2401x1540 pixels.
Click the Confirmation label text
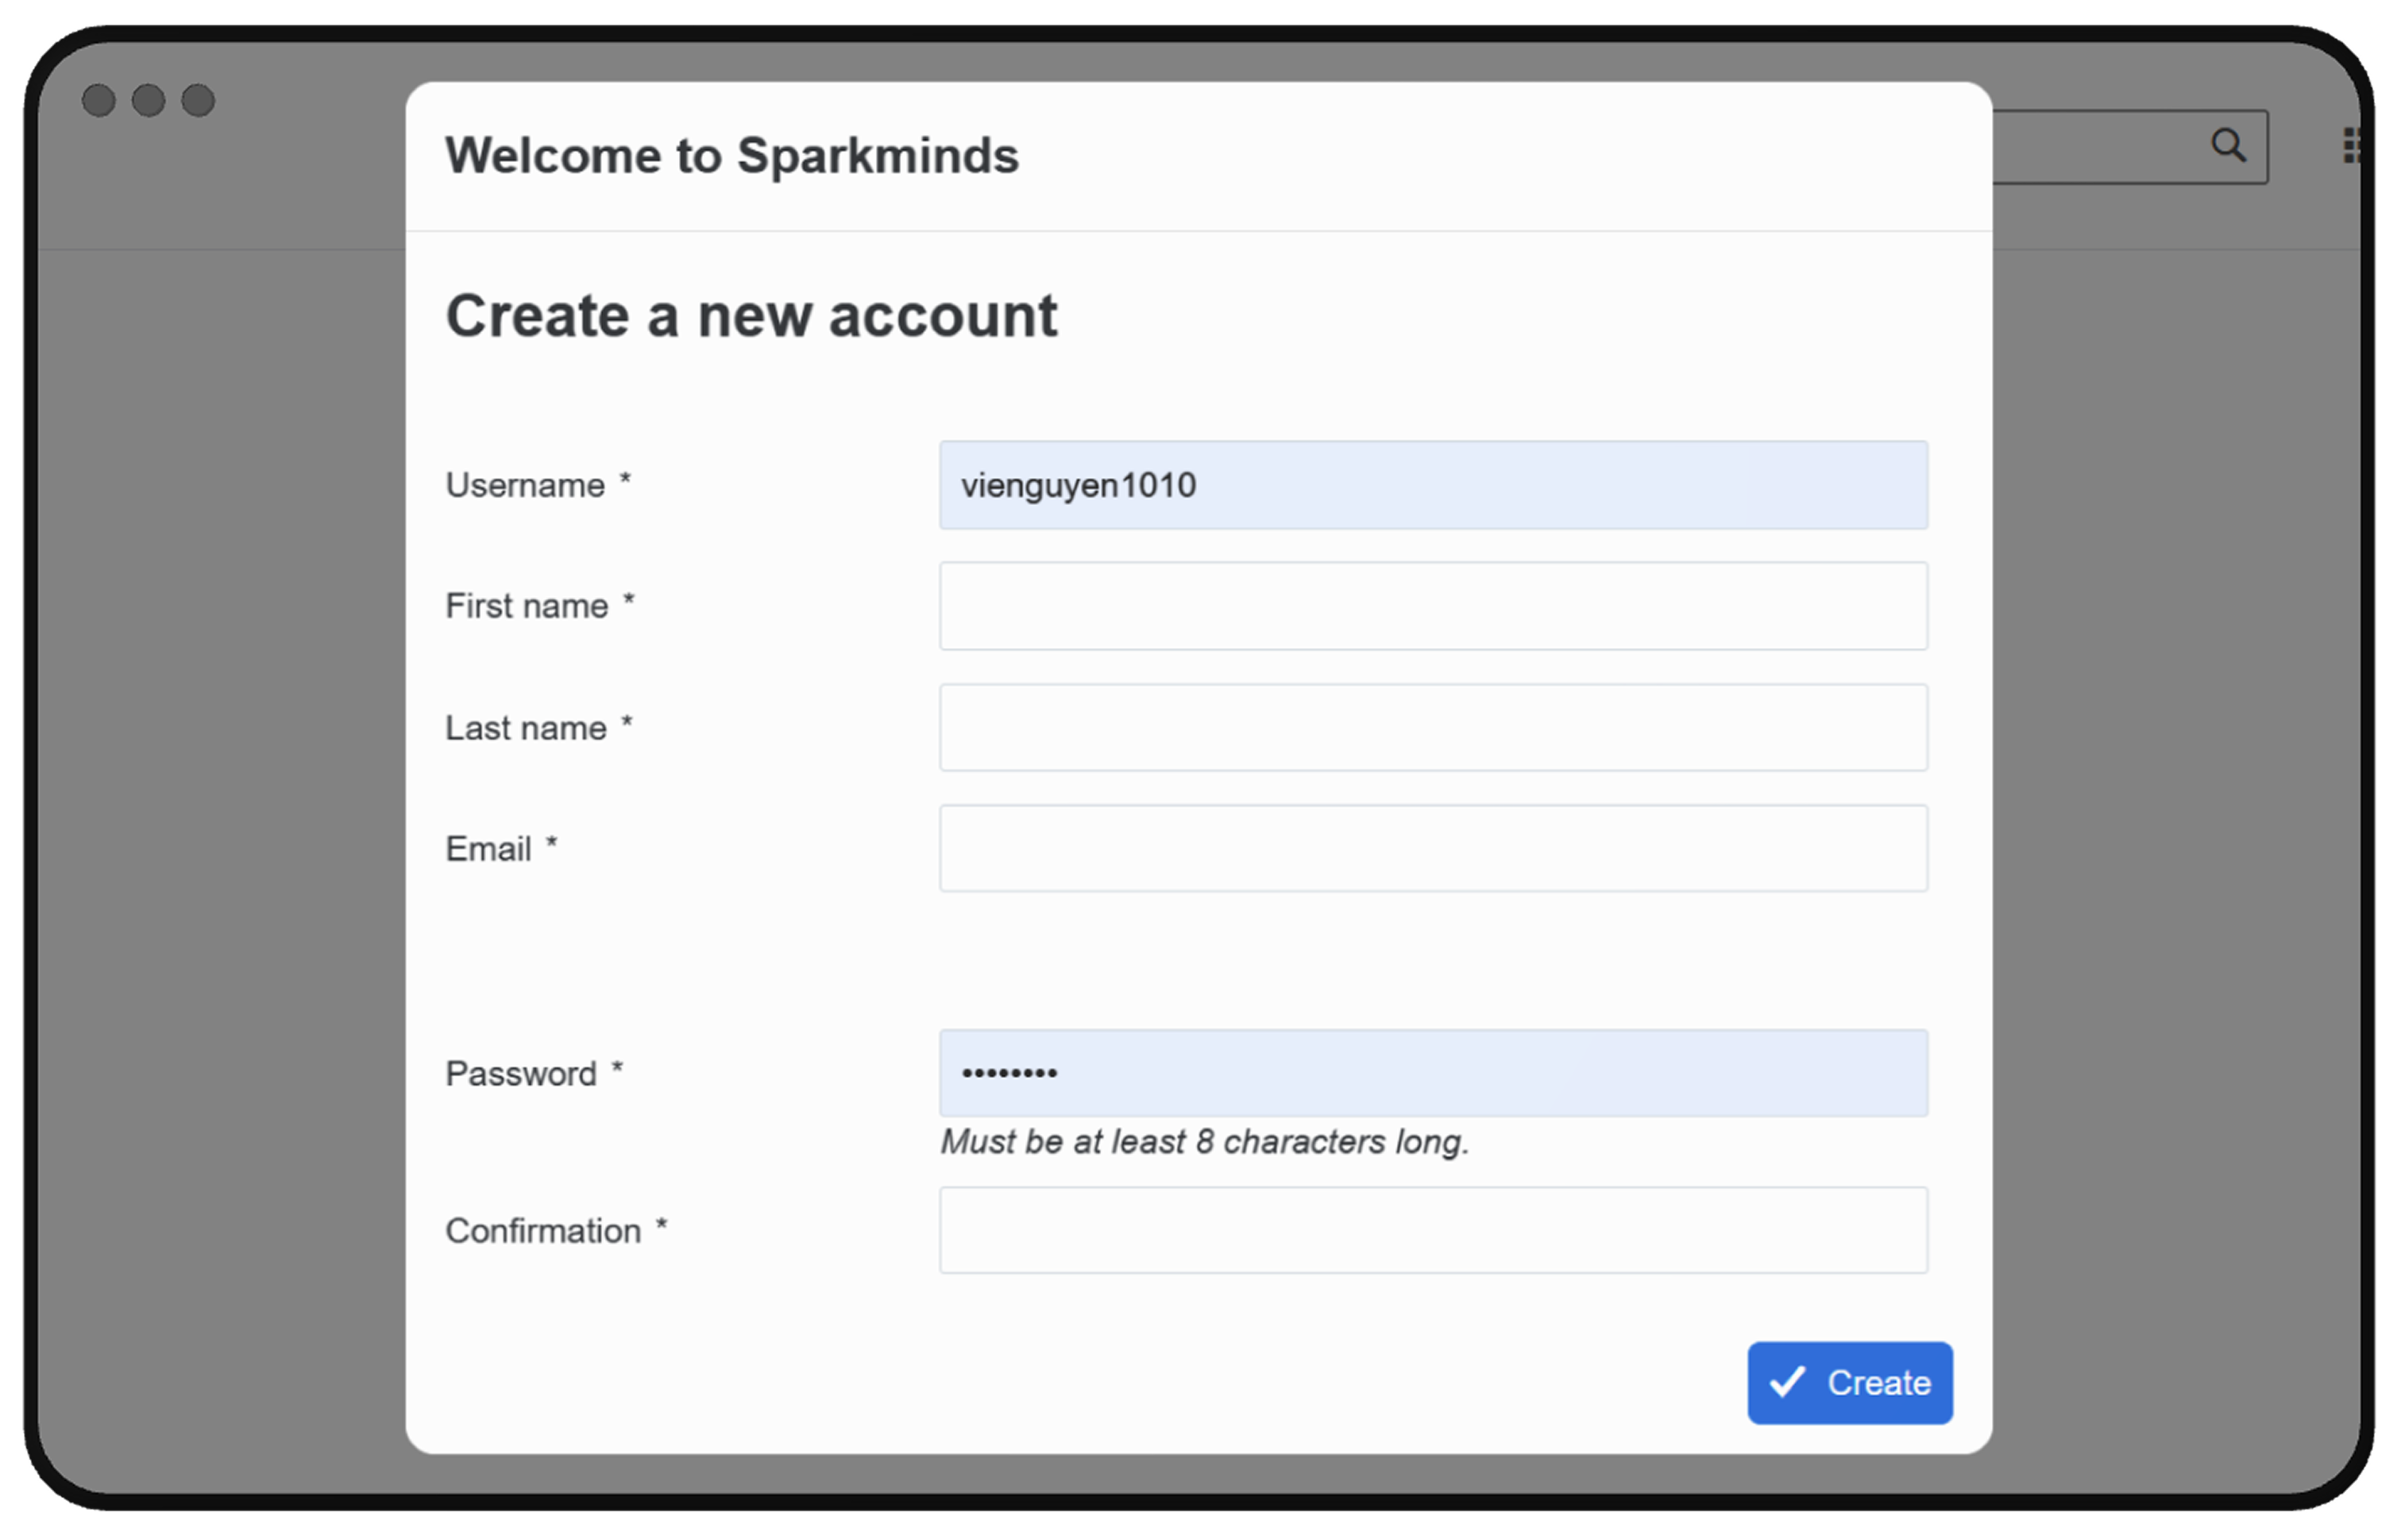(x=543, y=1231)
